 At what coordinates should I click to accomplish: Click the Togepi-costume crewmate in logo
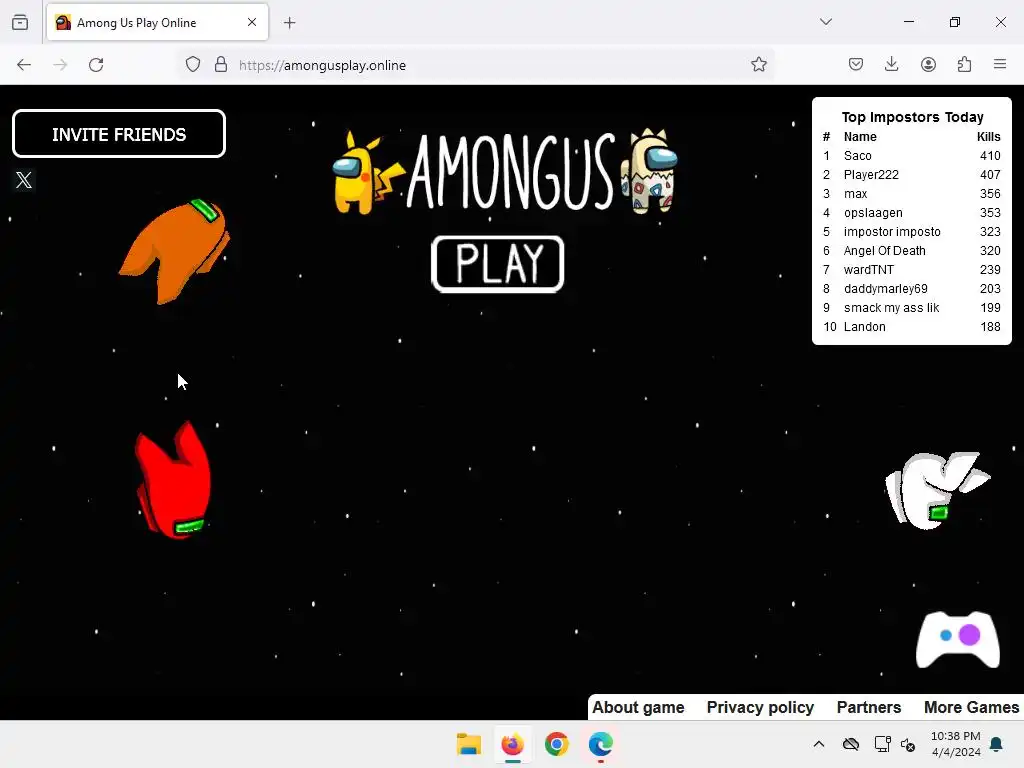coord(650,171)
